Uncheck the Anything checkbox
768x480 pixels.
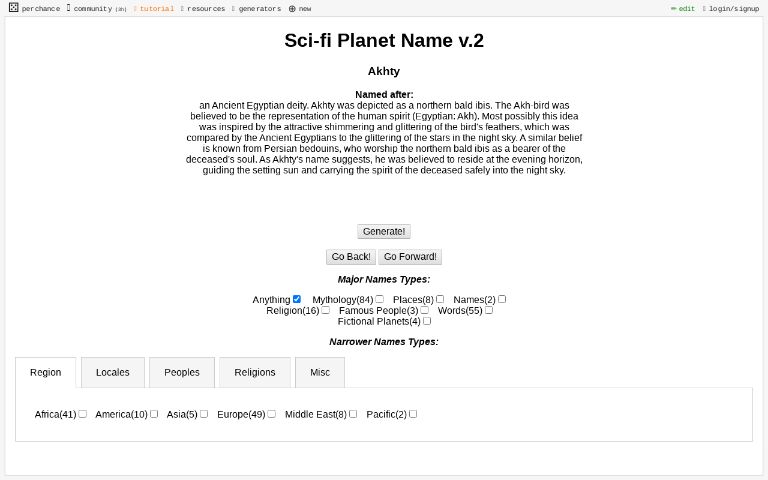click(297, 299)
